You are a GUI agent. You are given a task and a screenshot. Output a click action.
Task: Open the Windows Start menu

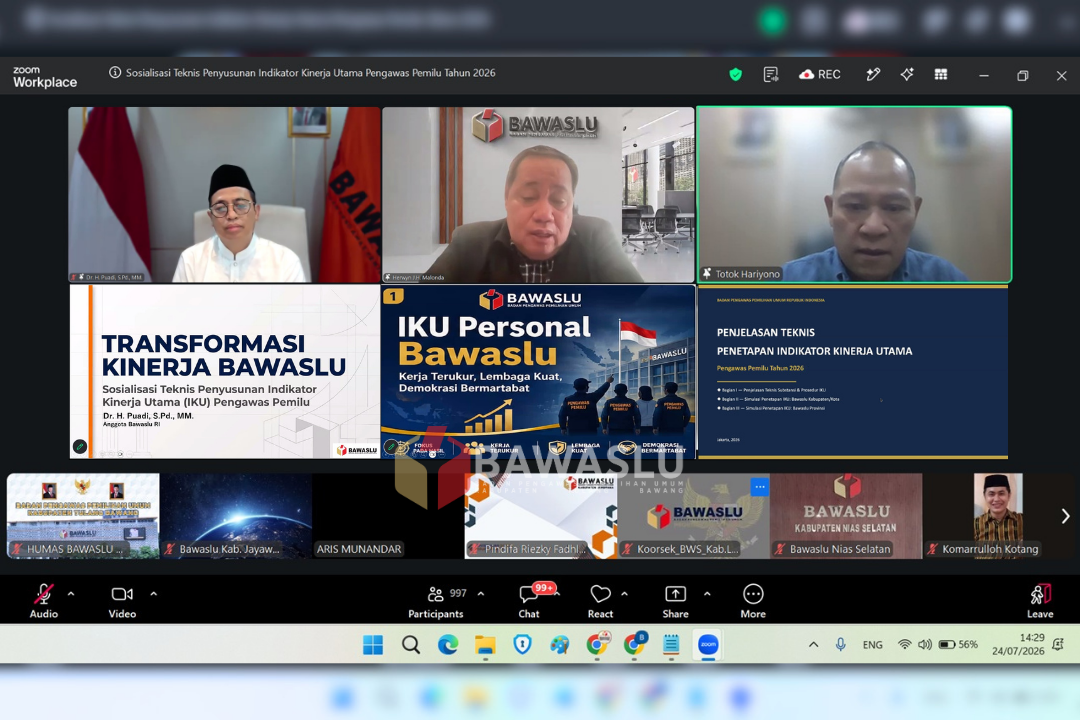click(373, 645)
